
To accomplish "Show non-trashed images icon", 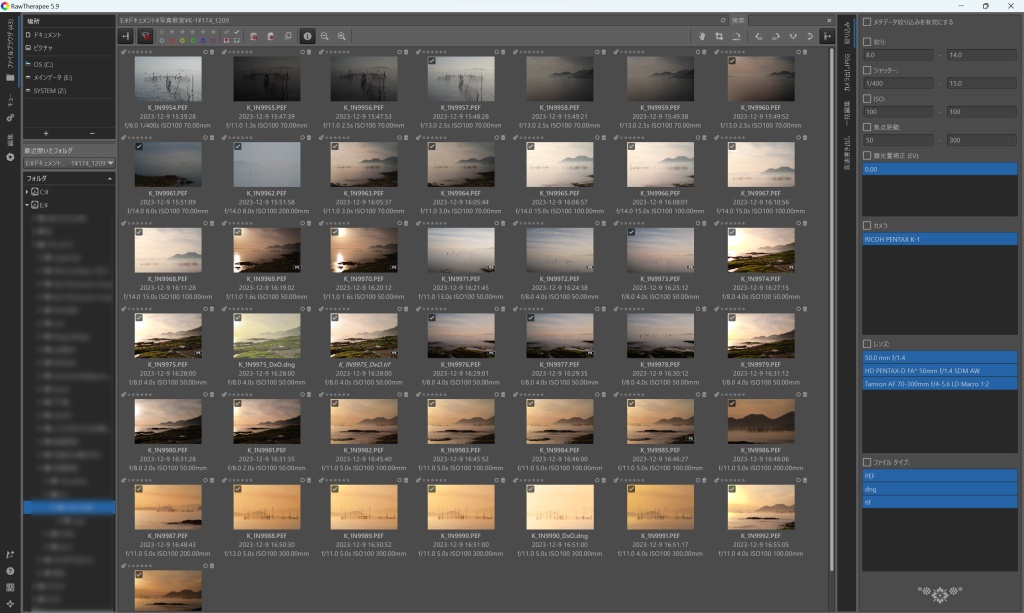I will [271, 37].
